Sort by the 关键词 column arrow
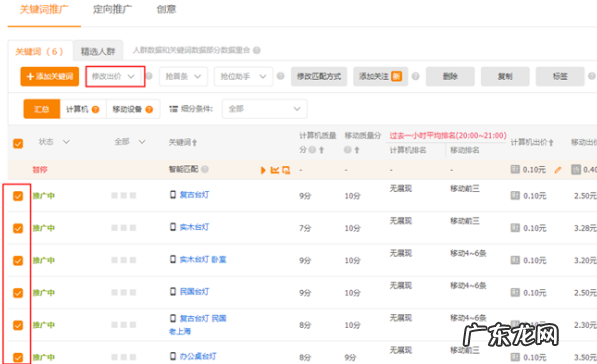 coord(195,143)
